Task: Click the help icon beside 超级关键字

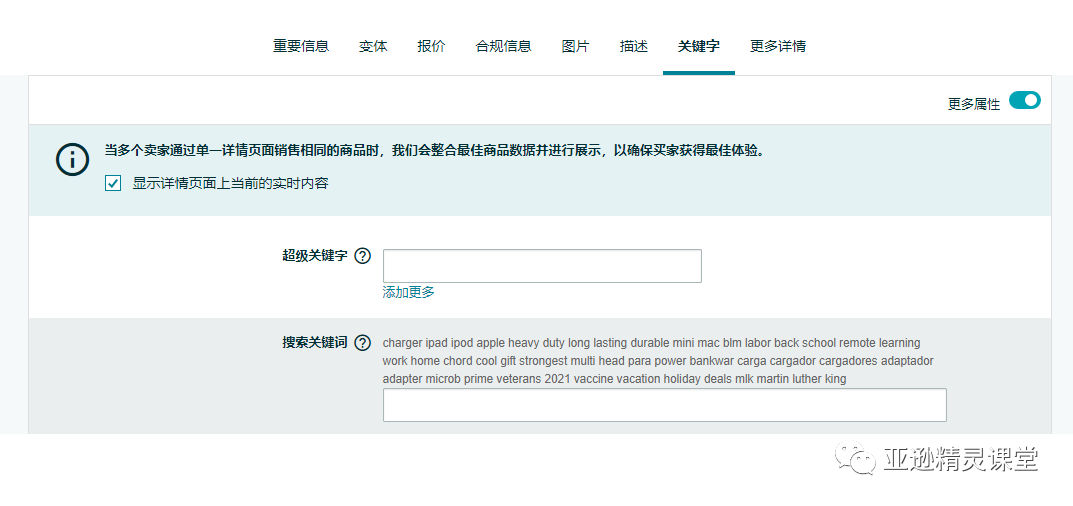Action: point(363,257)
